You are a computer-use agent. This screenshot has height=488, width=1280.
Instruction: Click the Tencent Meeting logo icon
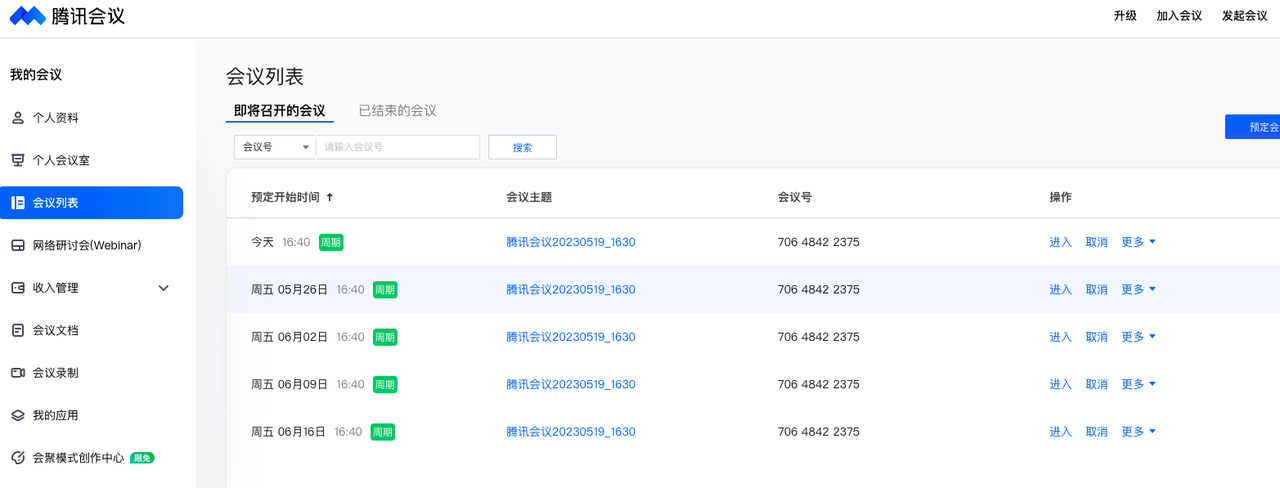tap(28, 16)
